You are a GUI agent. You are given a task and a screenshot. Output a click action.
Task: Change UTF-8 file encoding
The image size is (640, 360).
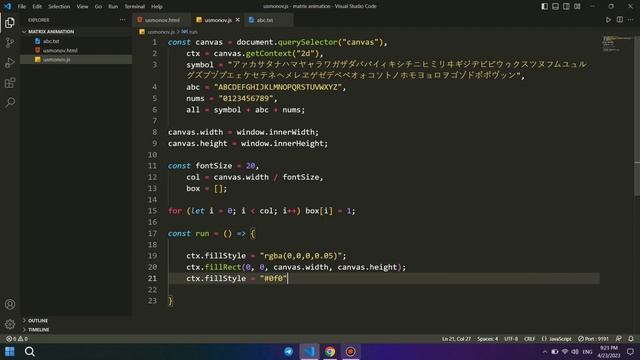coord(511,339)
